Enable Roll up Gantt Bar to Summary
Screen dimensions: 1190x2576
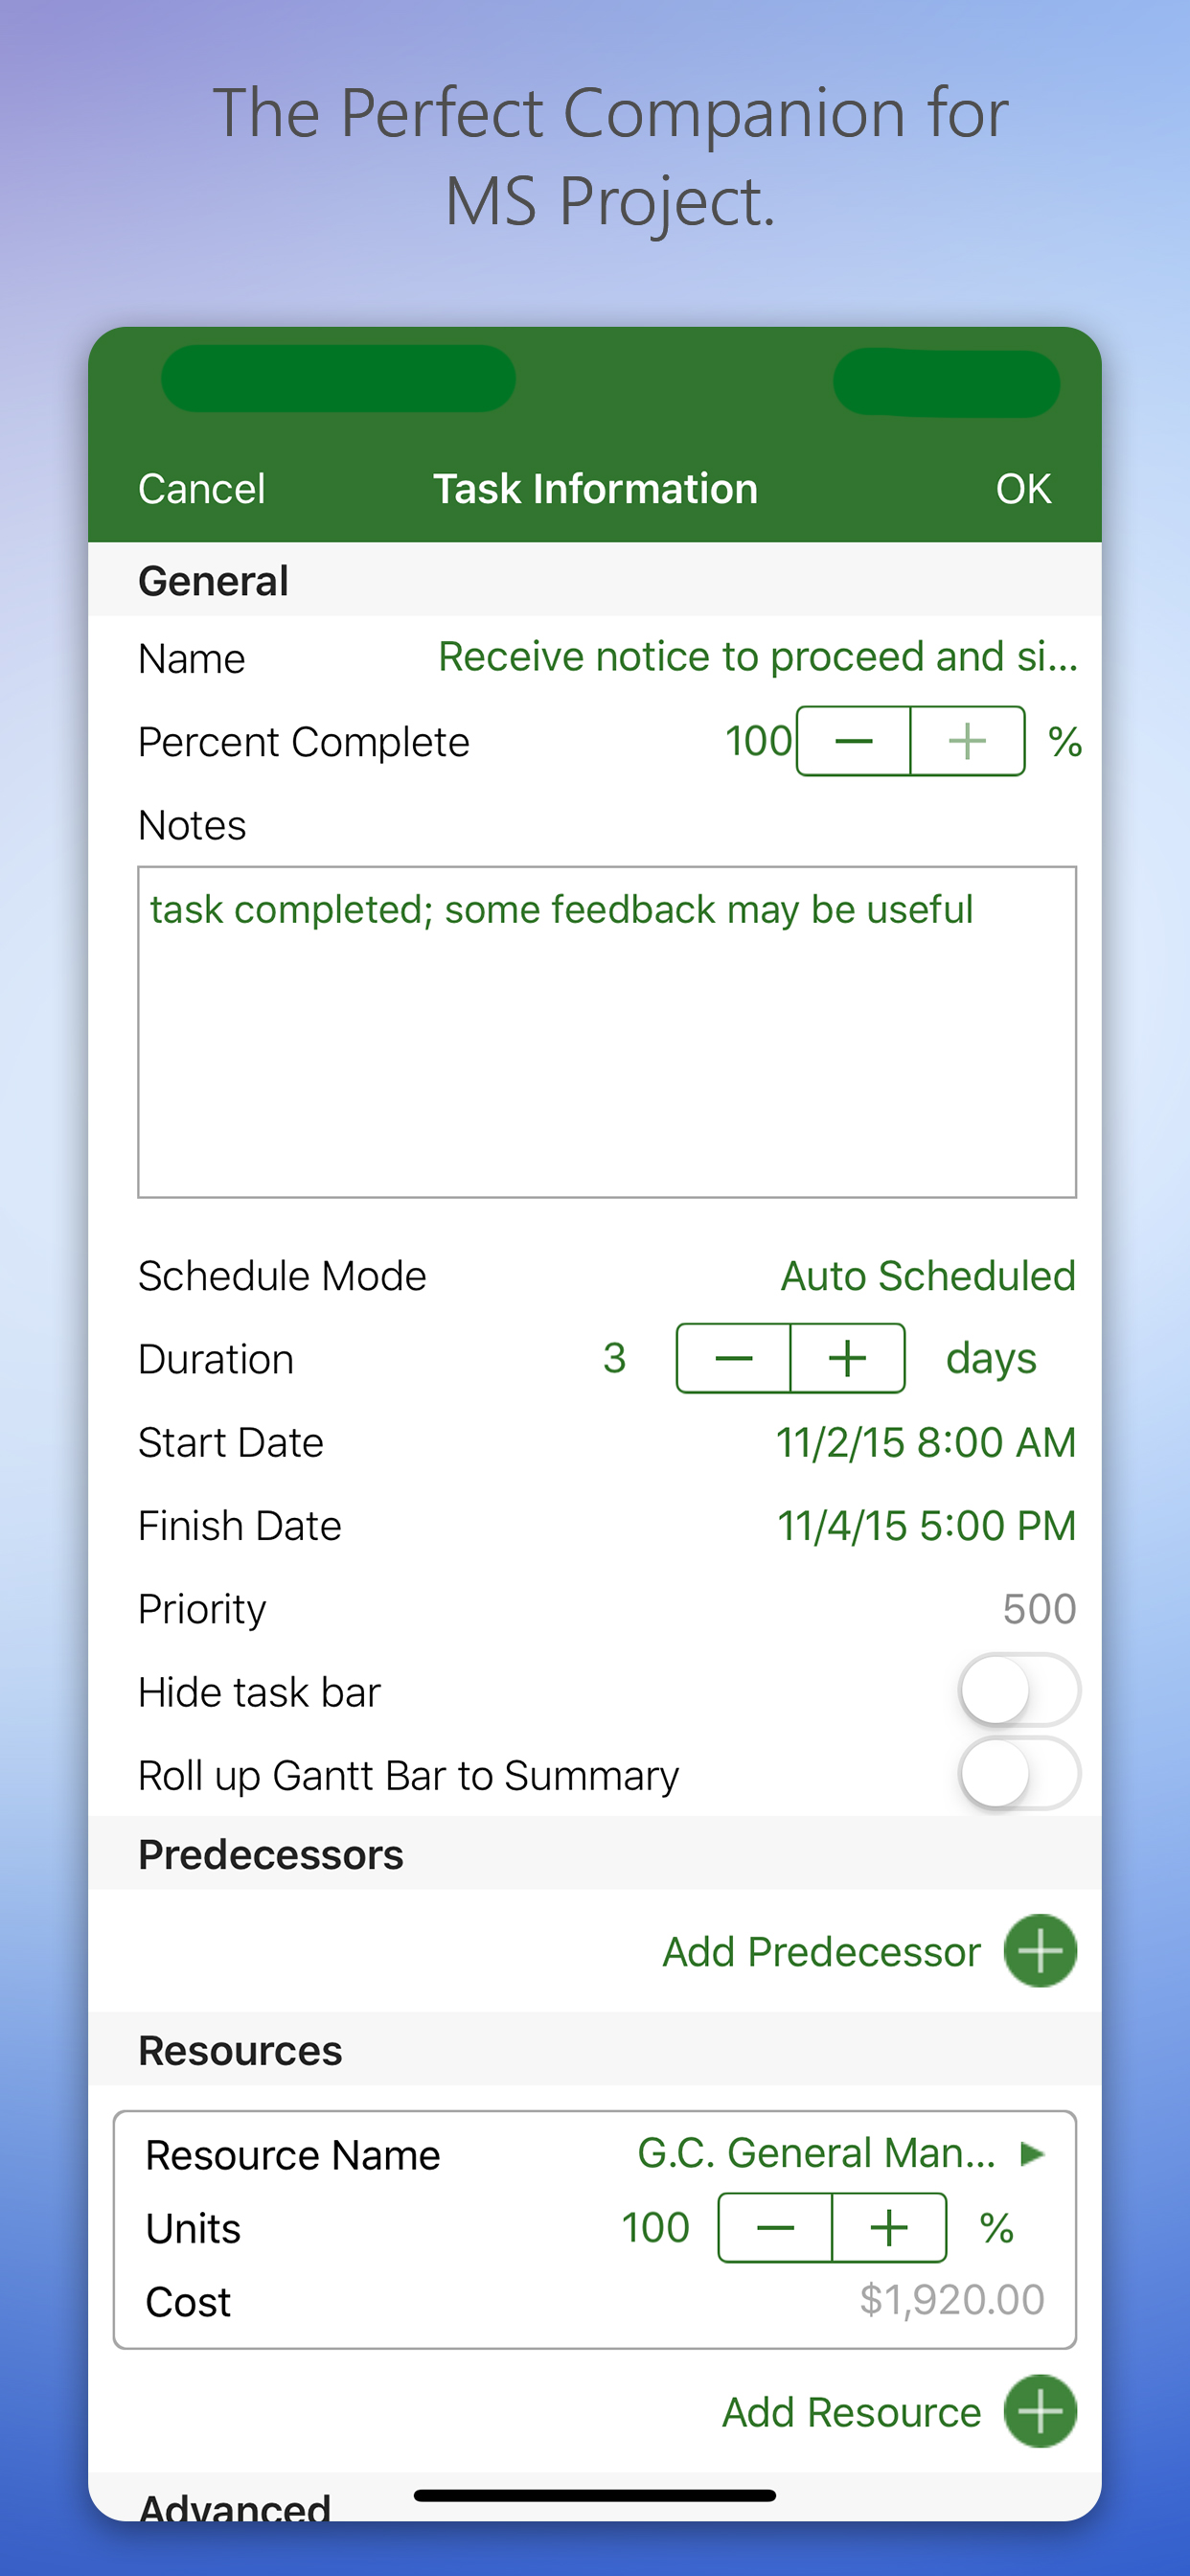pos(1018,1774)
